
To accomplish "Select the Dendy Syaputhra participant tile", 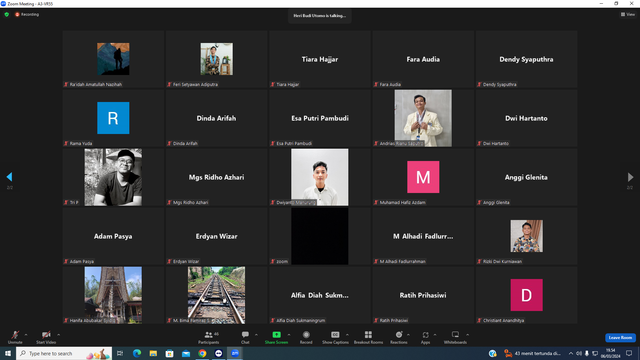I will [x=527, y=59].
